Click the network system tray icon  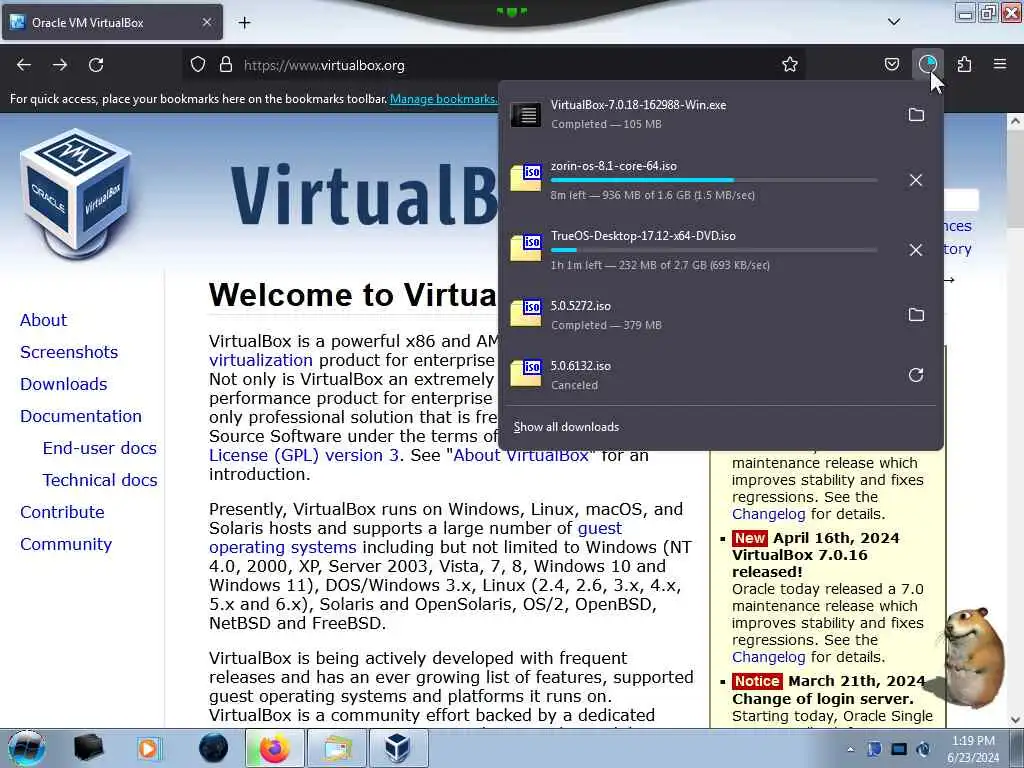pyautogui.click(x=899, y=749)
